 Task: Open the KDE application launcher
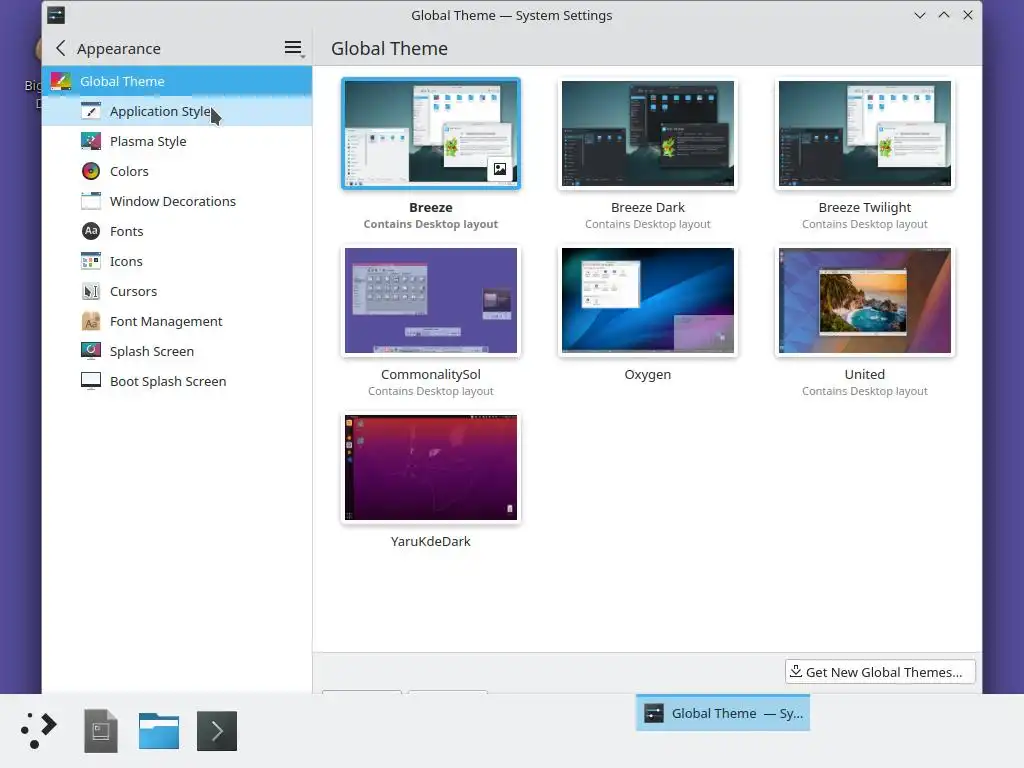click(39, 730)
